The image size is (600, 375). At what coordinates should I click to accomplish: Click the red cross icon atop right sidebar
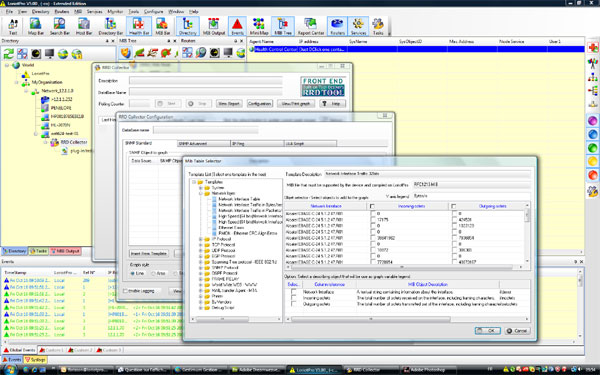(592, 47)
